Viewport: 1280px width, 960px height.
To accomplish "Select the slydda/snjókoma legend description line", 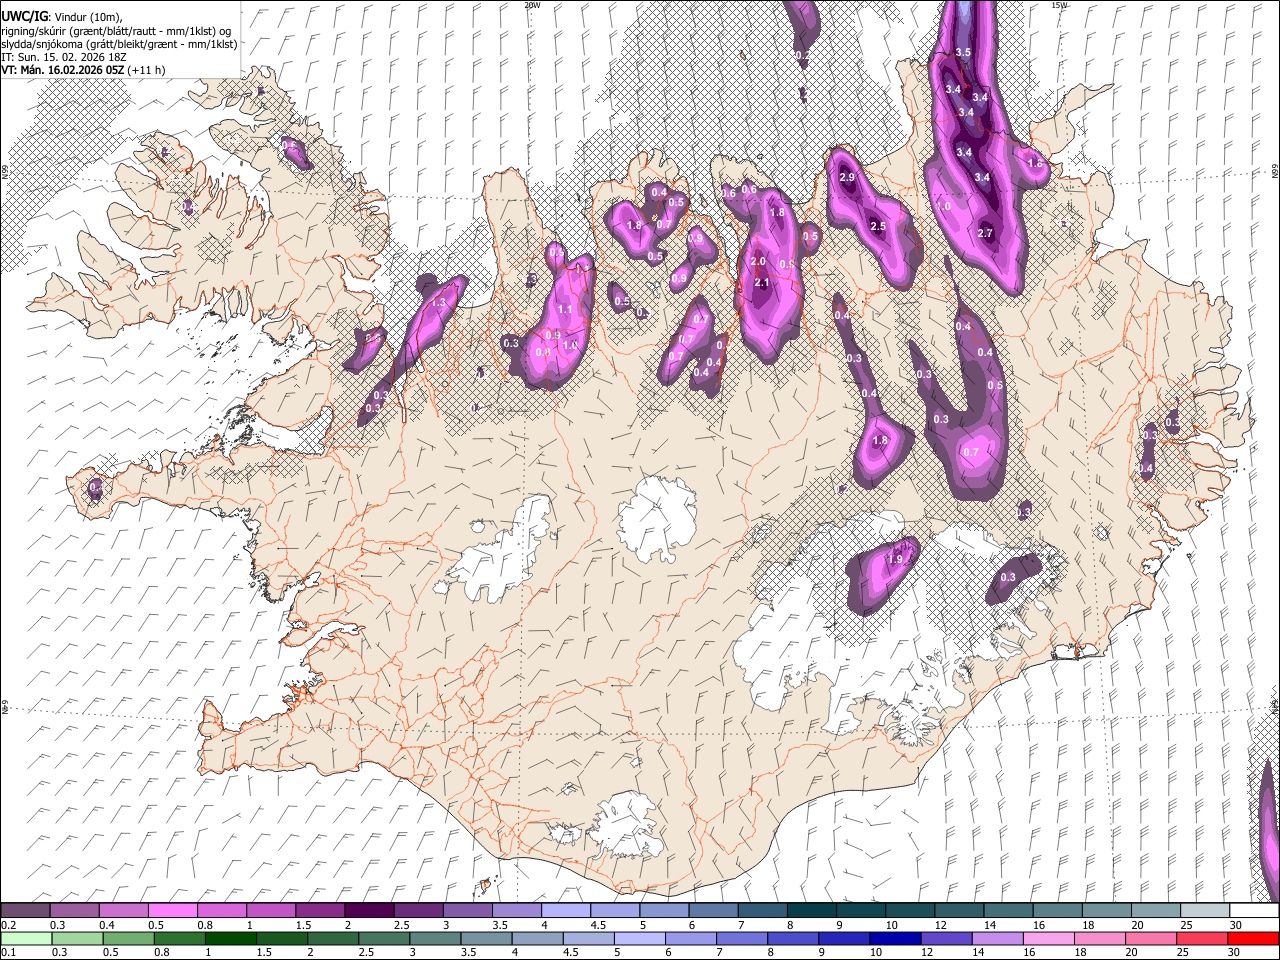I will pyautogui.click(x=119, y=44).
